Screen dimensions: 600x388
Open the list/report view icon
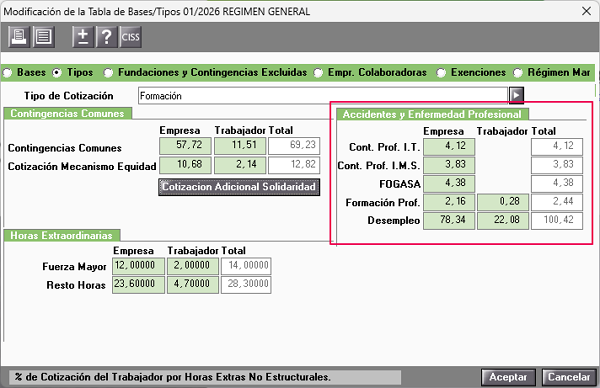click(x=44, y=37)
